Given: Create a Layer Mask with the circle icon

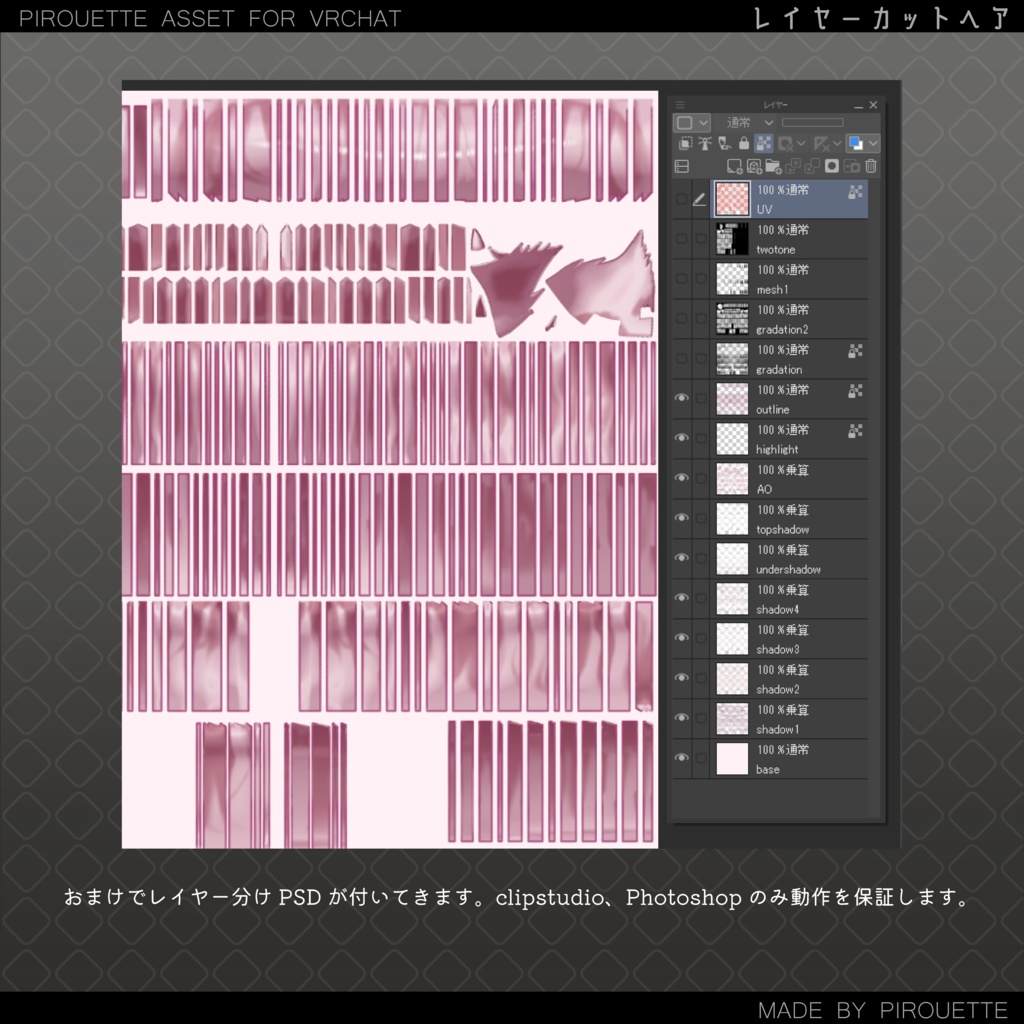Looking at the screenshot, I should point(832,166).
